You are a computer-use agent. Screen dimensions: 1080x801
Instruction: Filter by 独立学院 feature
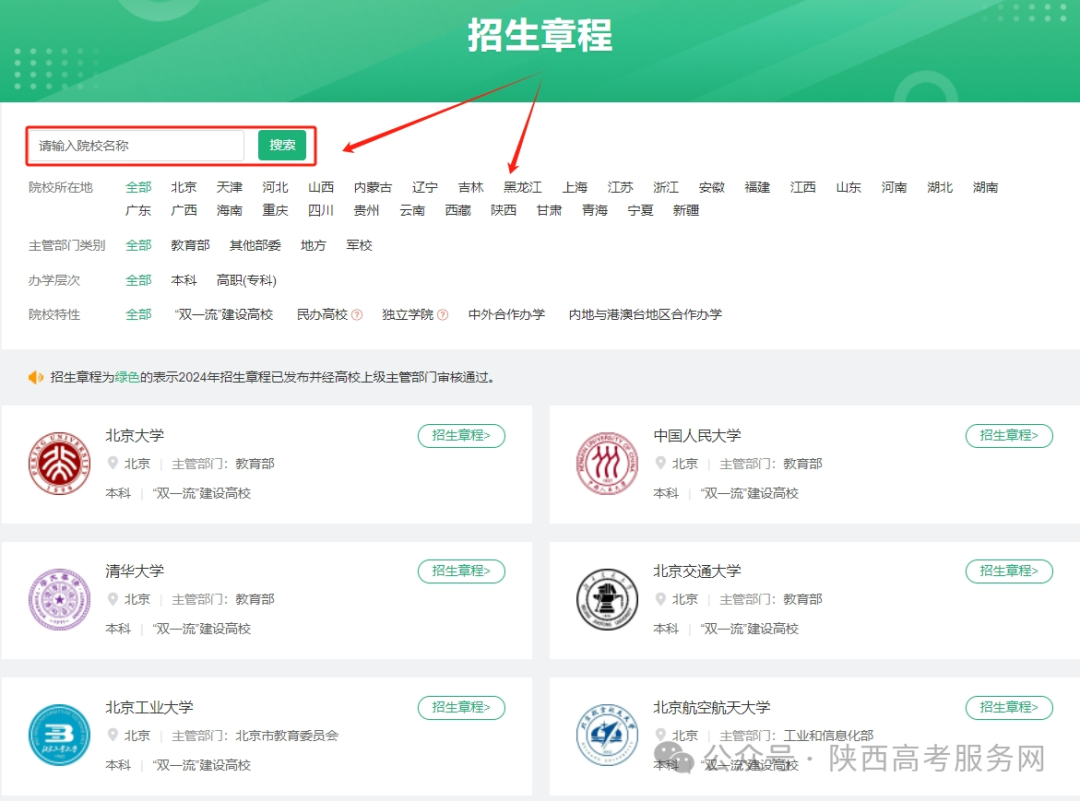coord(408,315)
